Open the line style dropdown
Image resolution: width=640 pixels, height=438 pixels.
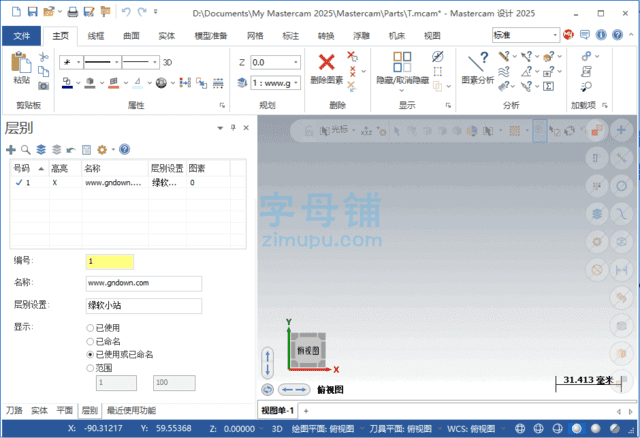(x=116, y=62)
